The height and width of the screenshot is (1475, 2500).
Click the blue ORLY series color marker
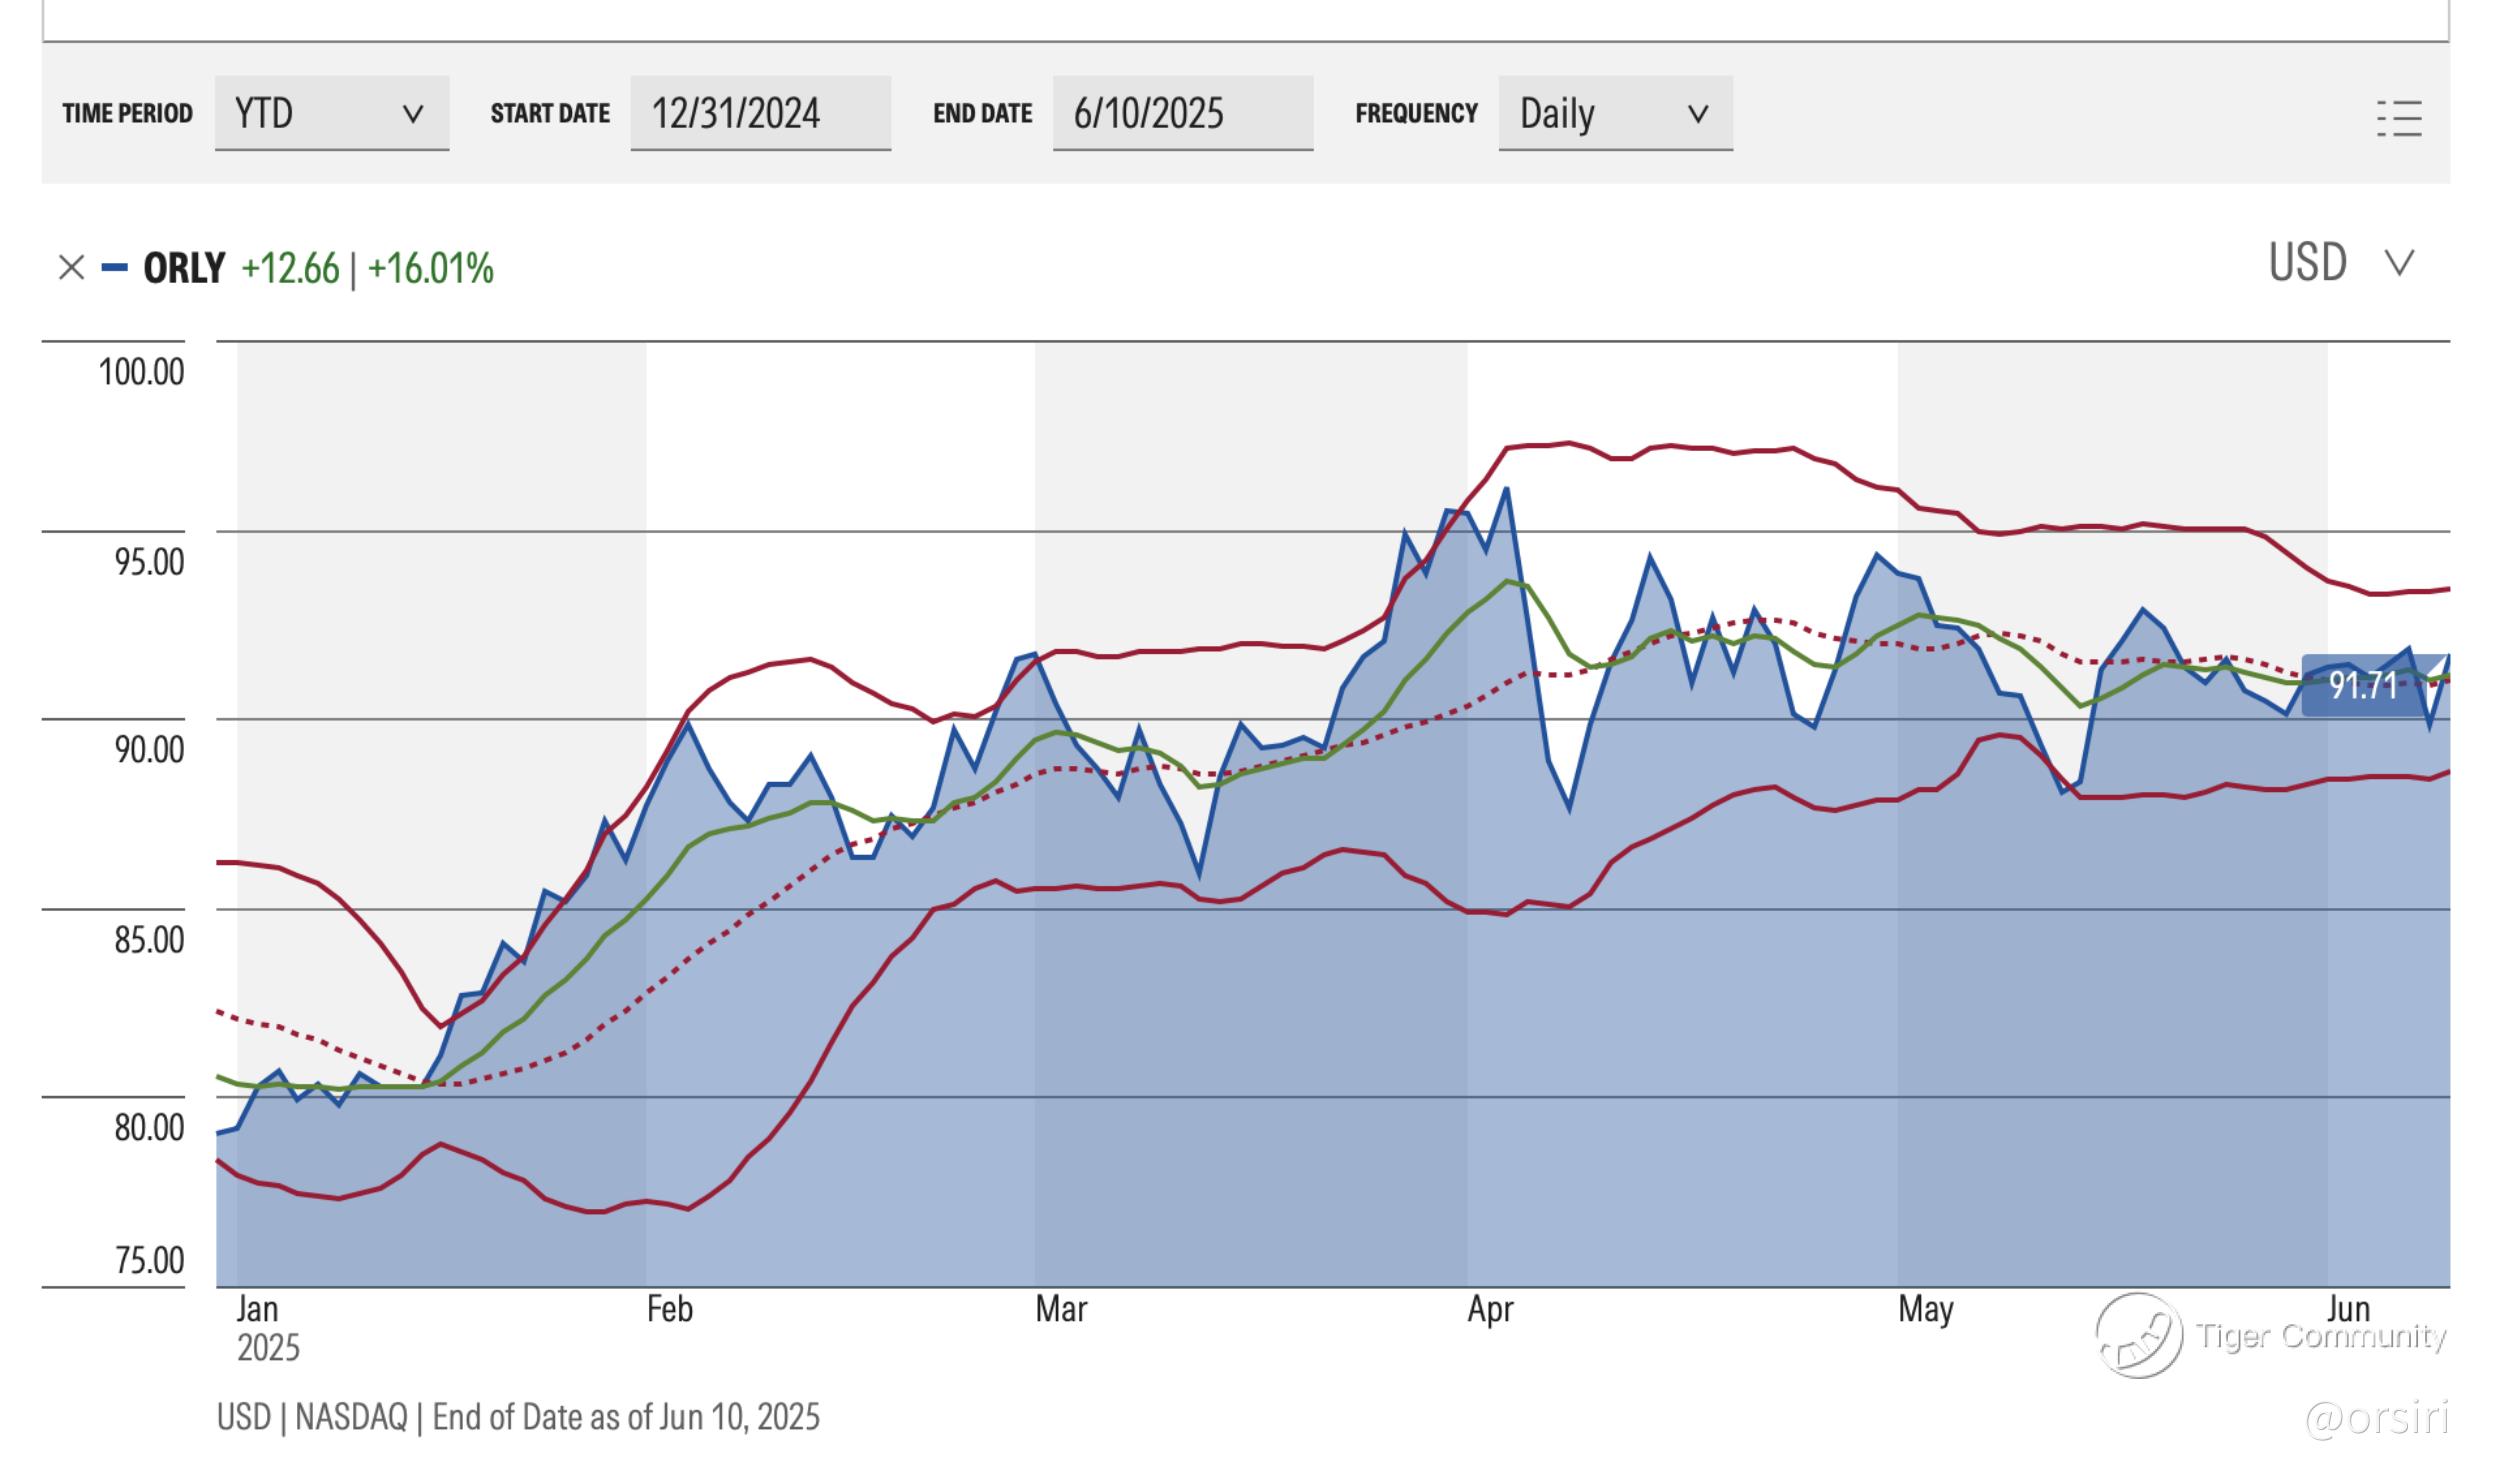click(115, 268)
